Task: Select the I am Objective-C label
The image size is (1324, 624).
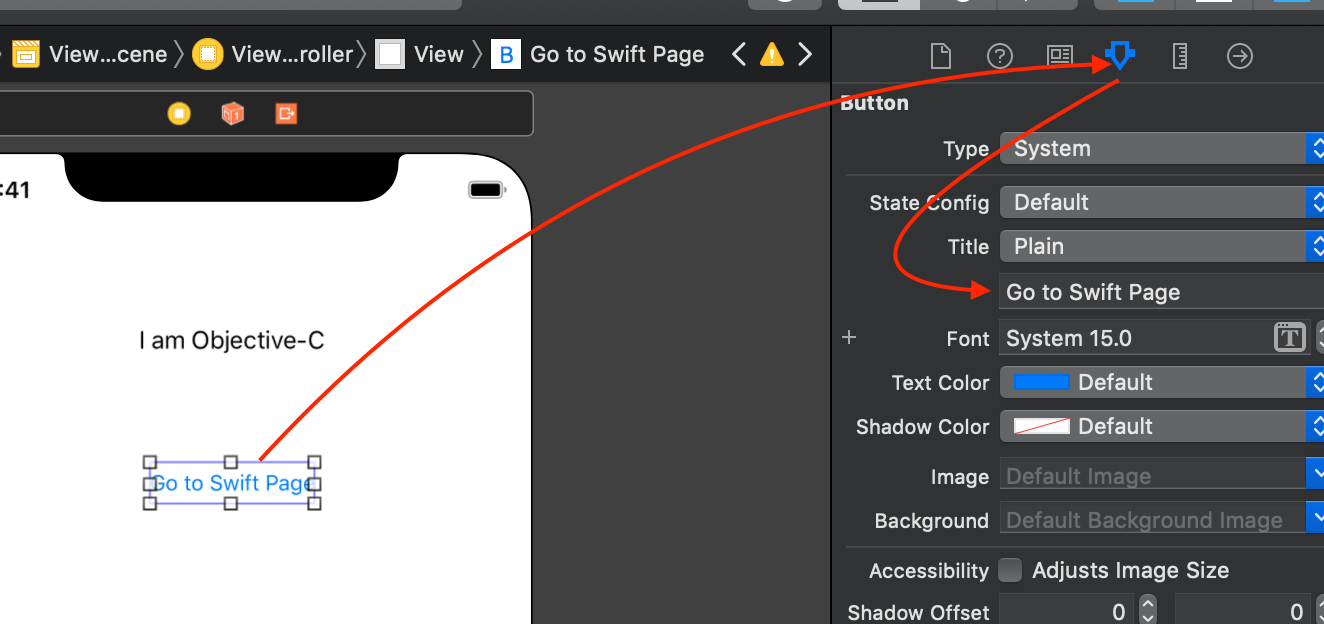Action: click(232, 340)
